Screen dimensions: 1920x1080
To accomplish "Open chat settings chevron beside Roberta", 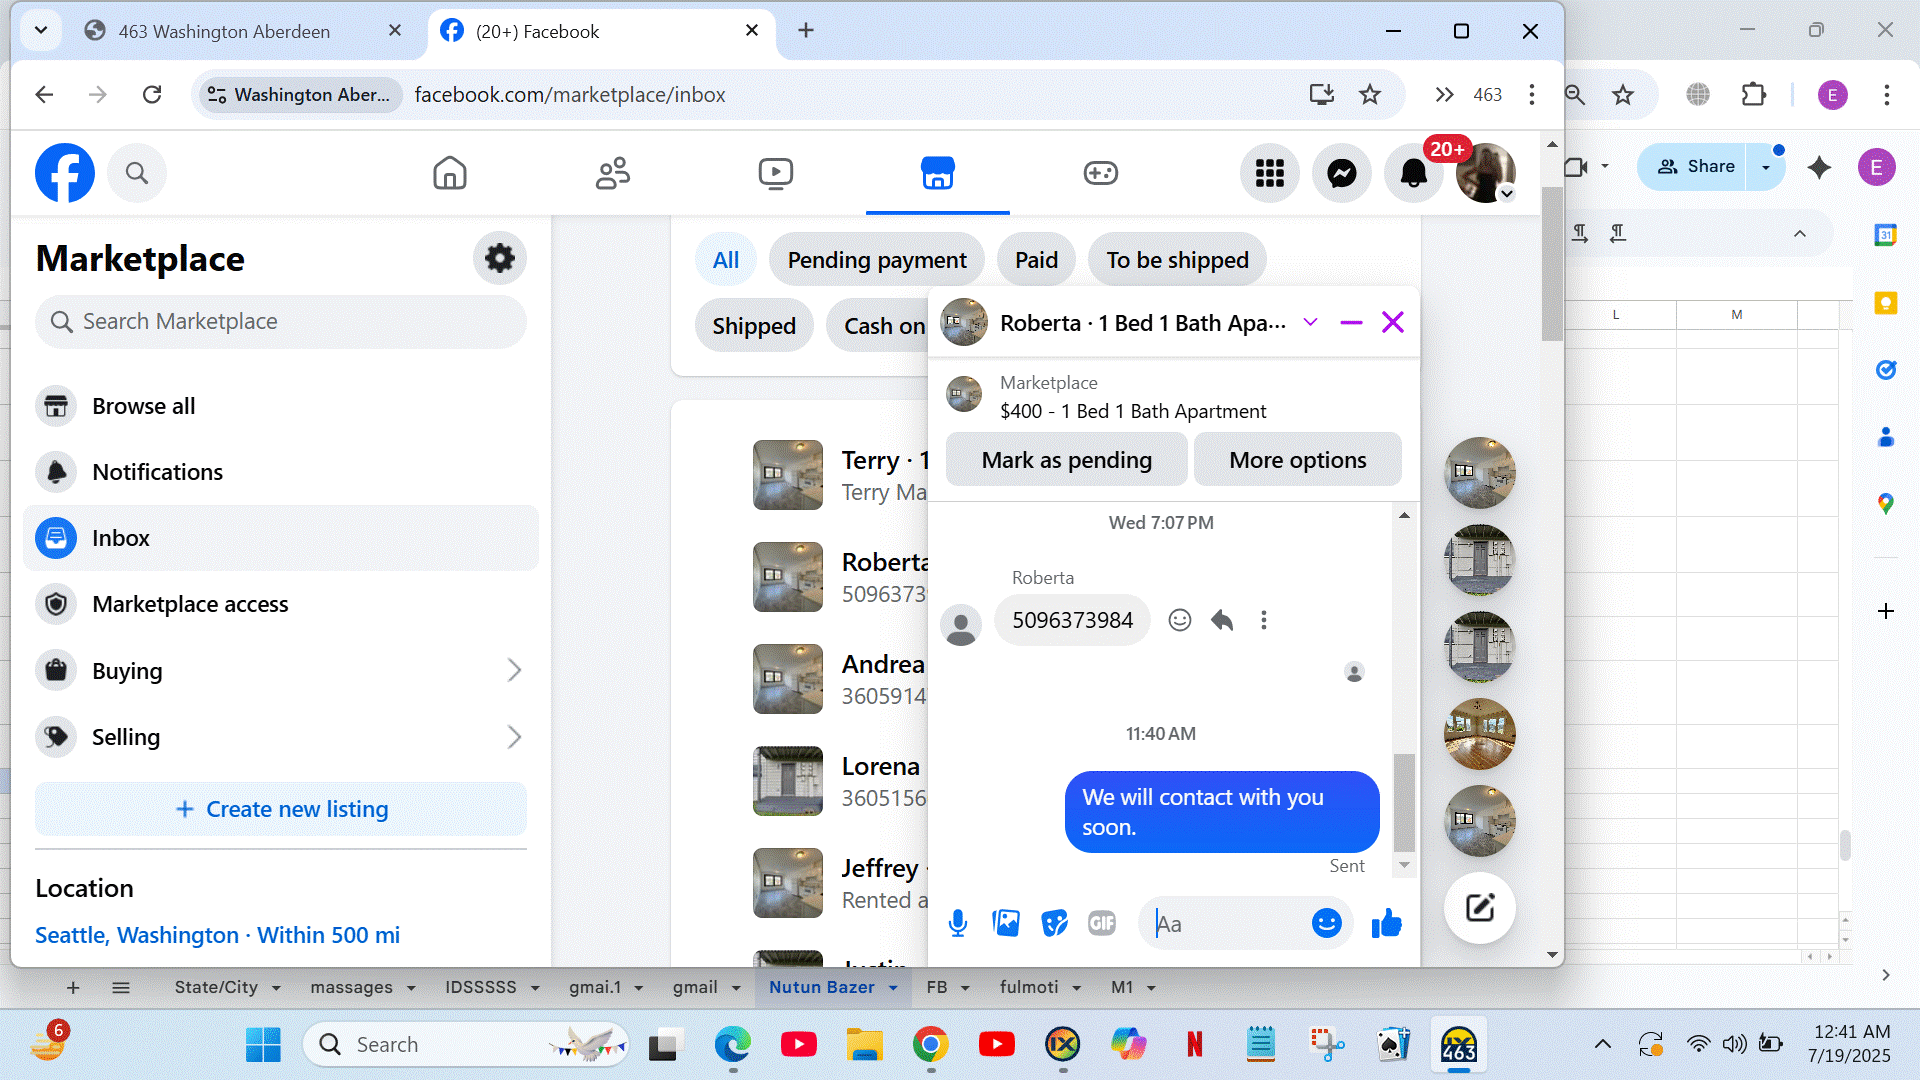I will [1310, 322].
